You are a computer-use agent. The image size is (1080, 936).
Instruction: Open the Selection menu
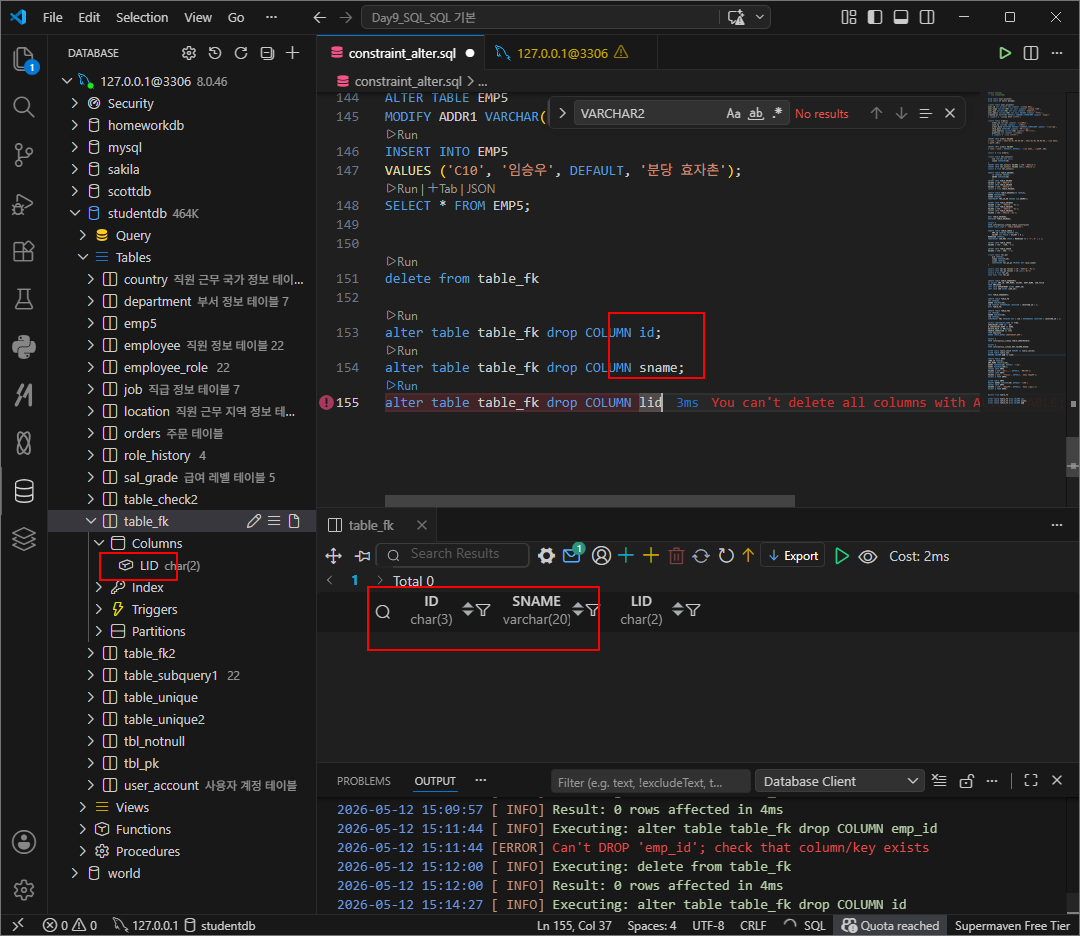tap(142, 17)
